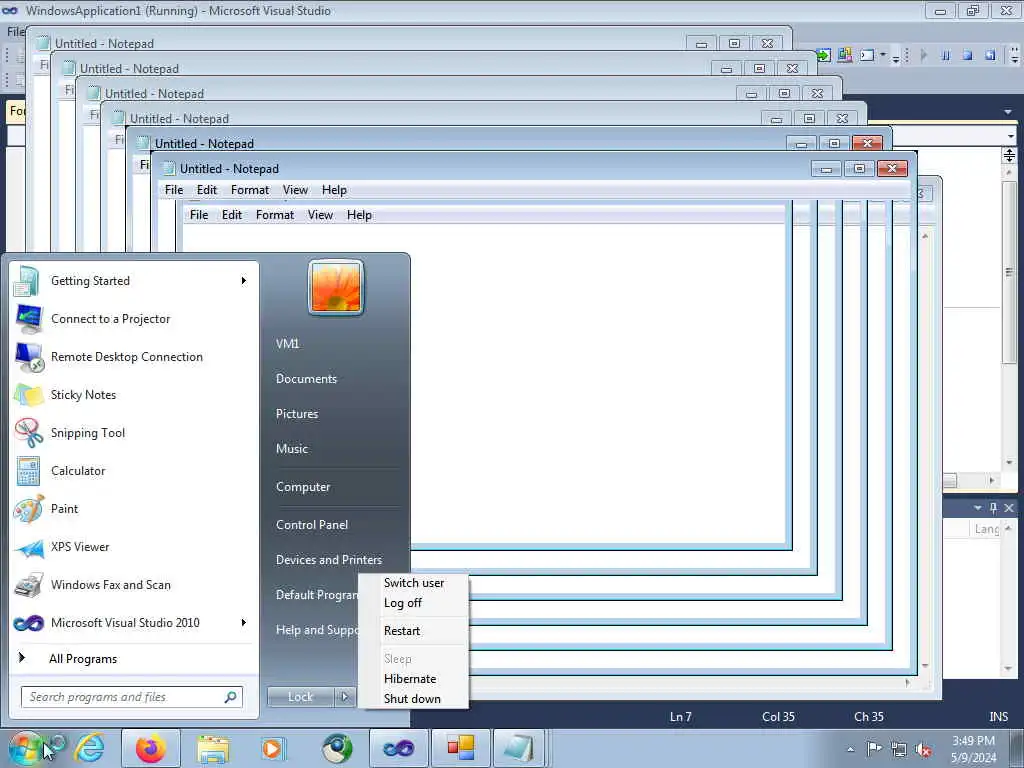Open Windows Fax and Scan

click(134, 584)
